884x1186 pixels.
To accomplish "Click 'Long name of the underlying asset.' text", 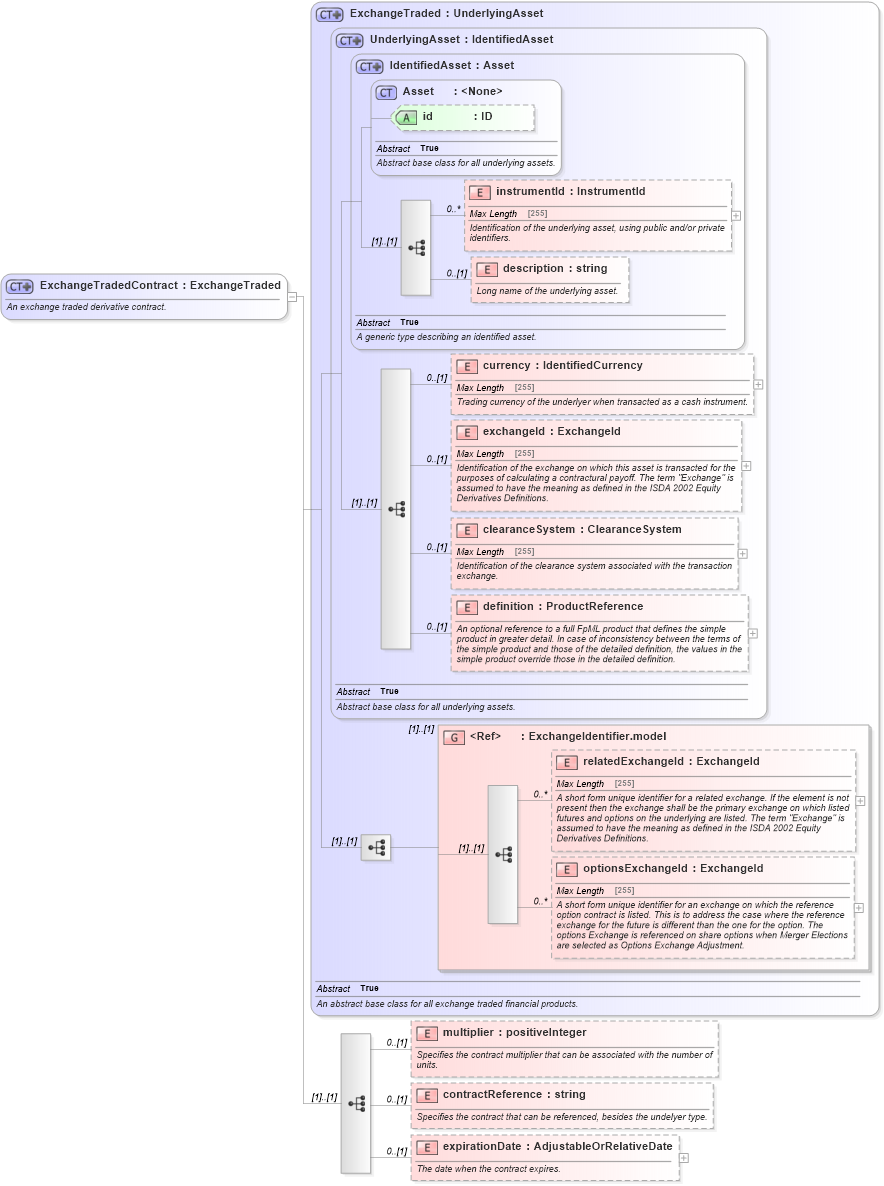I will point(547,291).
